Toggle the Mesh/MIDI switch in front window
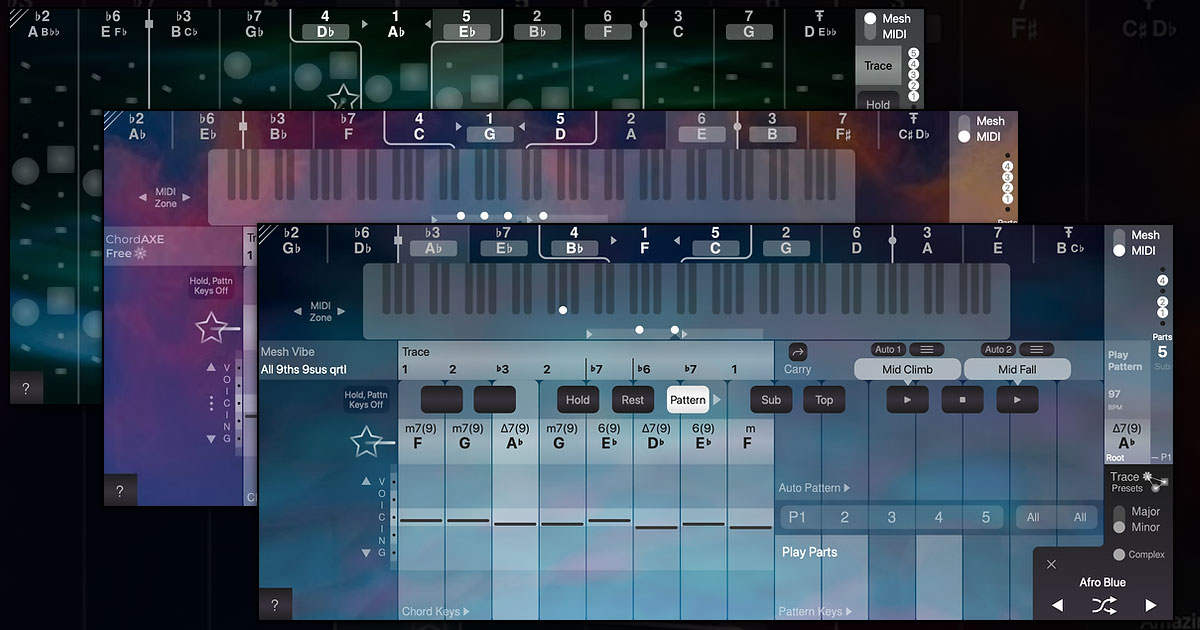 click(x=1119, y=243)
